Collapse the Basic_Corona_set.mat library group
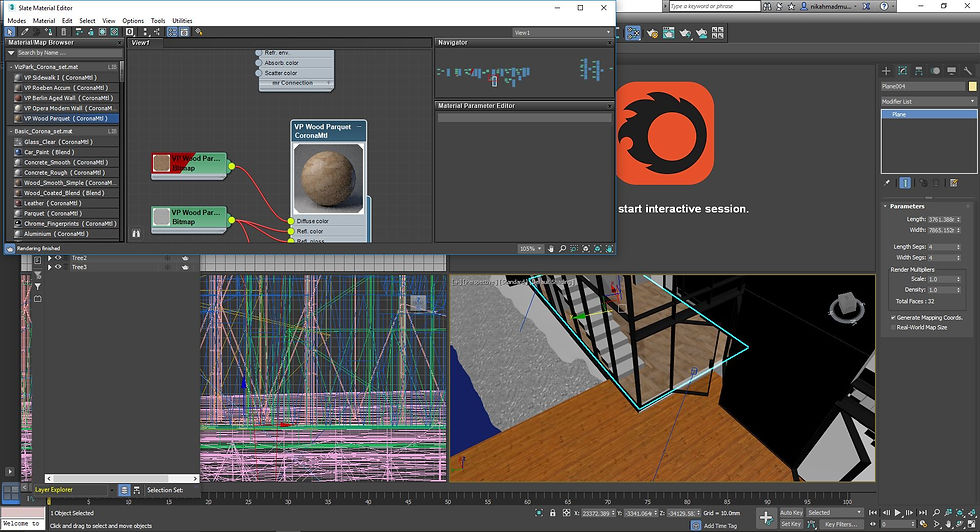The height and width of the screenshot is (532, 980). point(11,131)
